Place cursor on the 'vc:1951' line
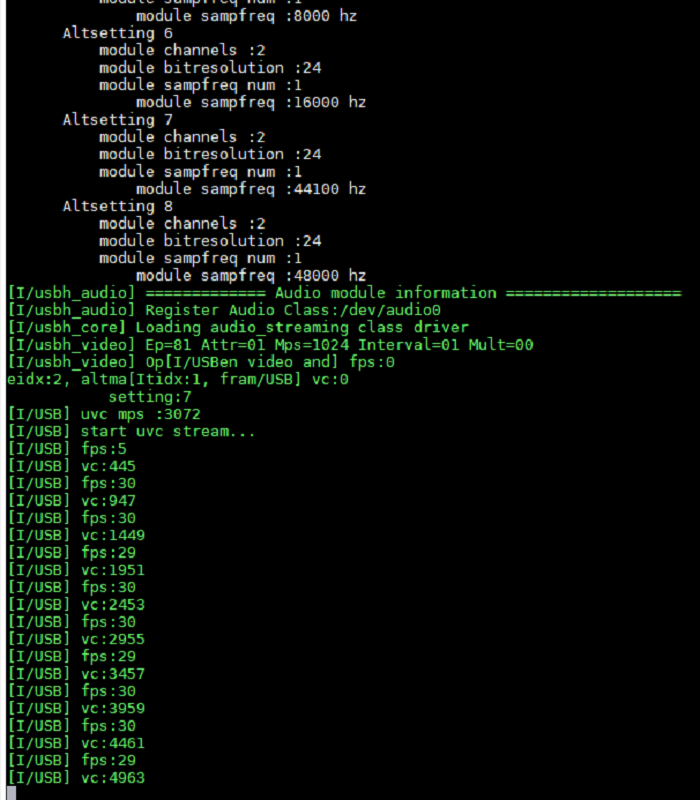Image resolution: width=700 pixels, height=800 pixels. pyautogui.click(x=76, y=570)
